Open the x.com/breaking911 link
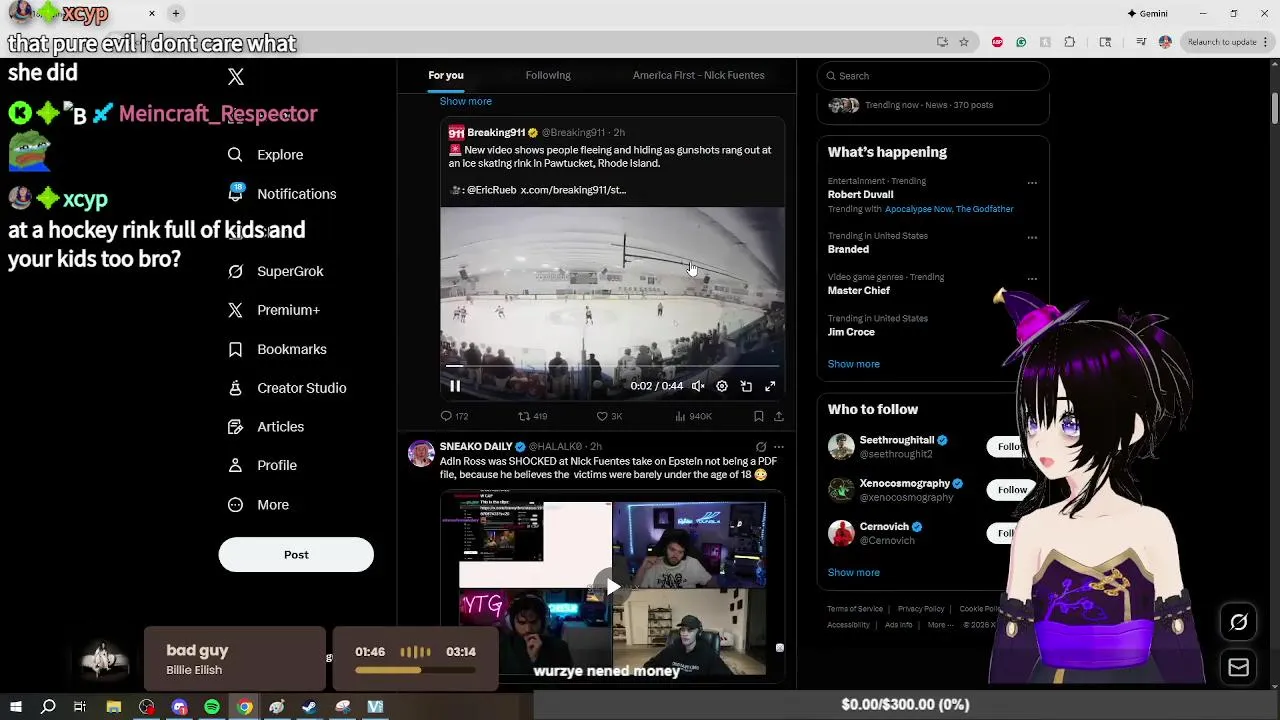This screenshot has height=720, width=1280. click(573, 190)
